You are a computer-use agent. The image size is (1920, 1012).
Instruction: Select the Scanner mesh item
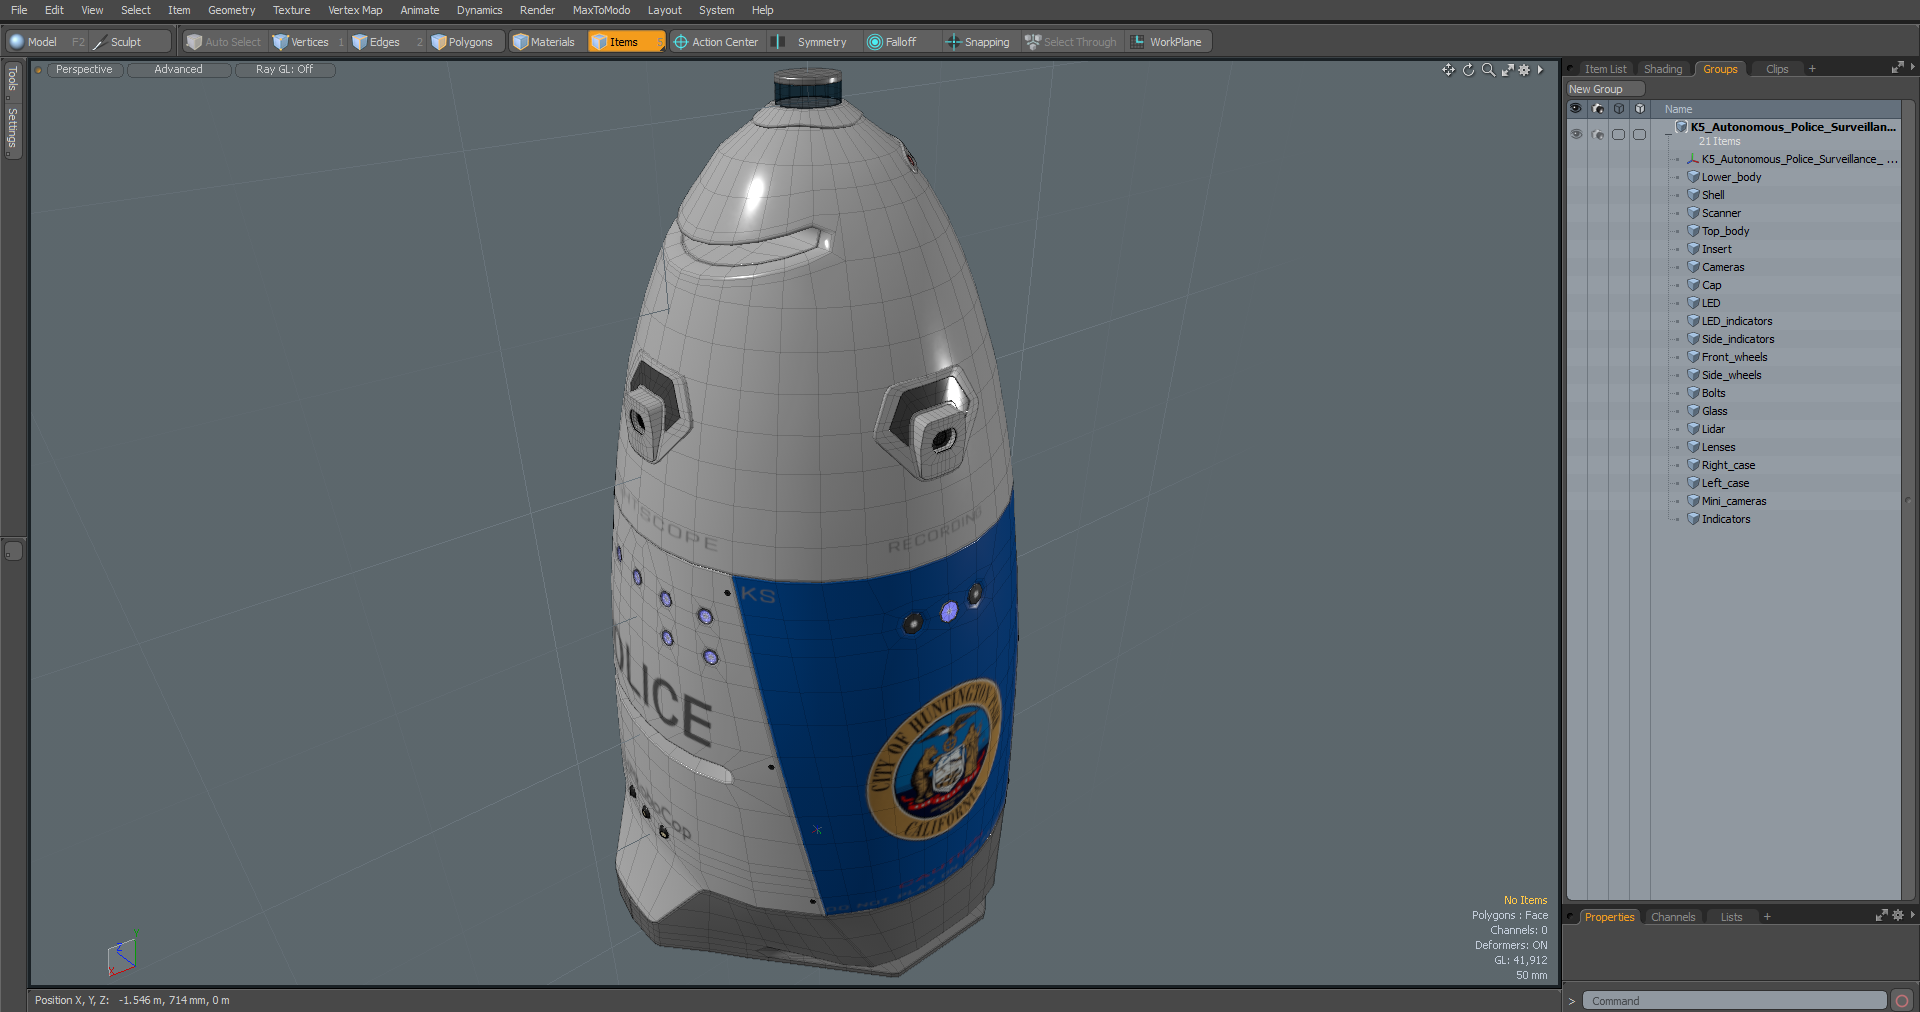click(1721, 213)
